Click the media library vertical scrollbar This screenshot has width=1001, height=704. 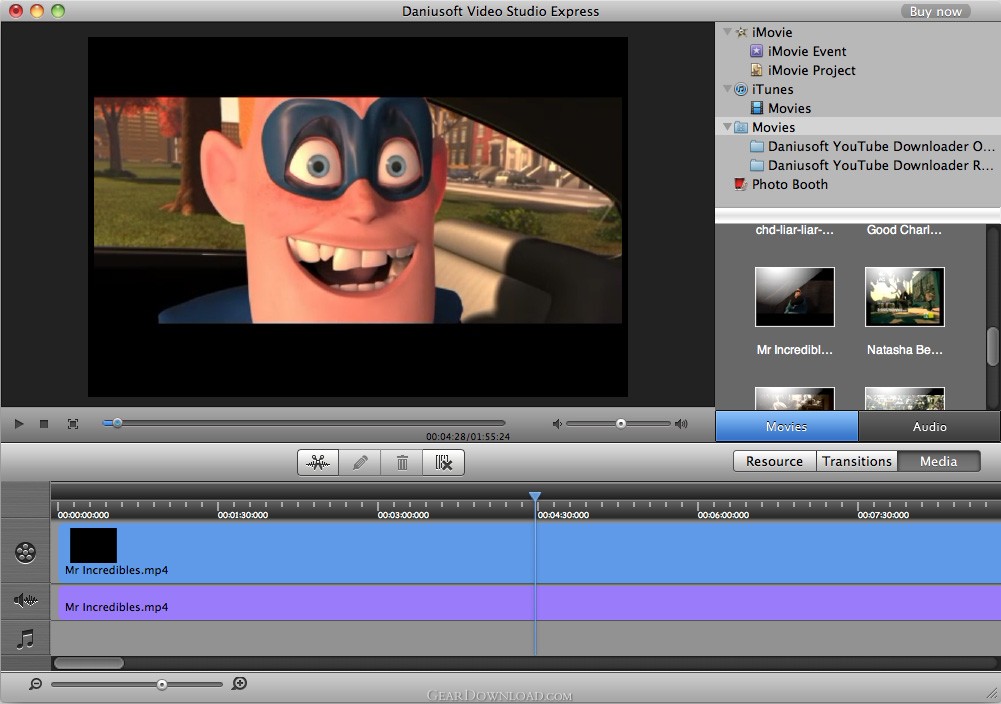point(993,346)
